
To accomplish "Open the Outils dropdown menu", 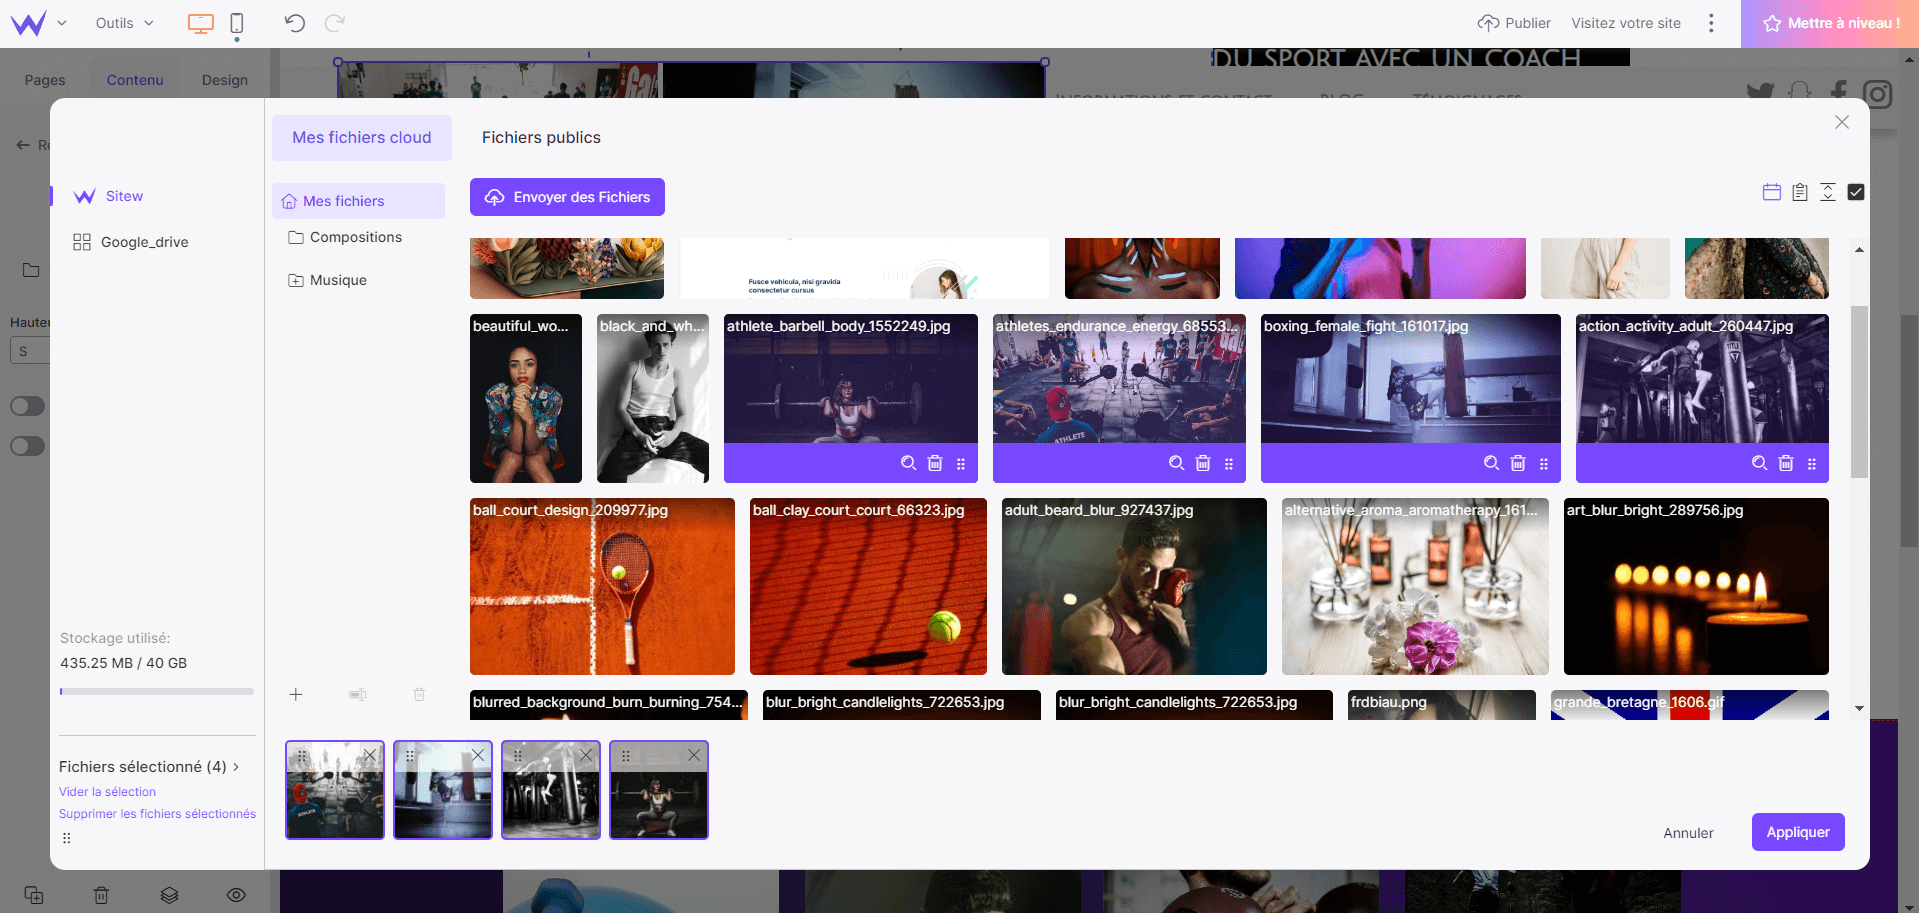I will (124, 23).
